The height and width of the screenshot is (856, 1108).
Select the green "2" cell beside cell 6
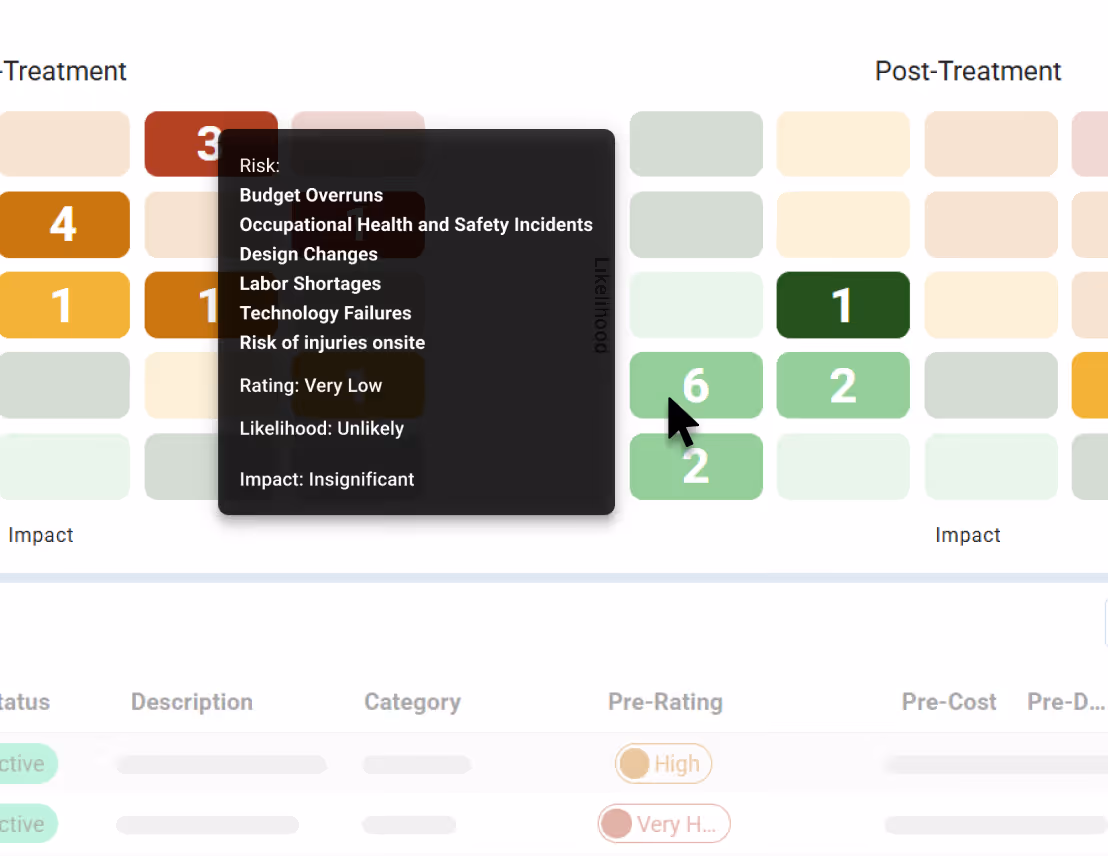point(843,385)
